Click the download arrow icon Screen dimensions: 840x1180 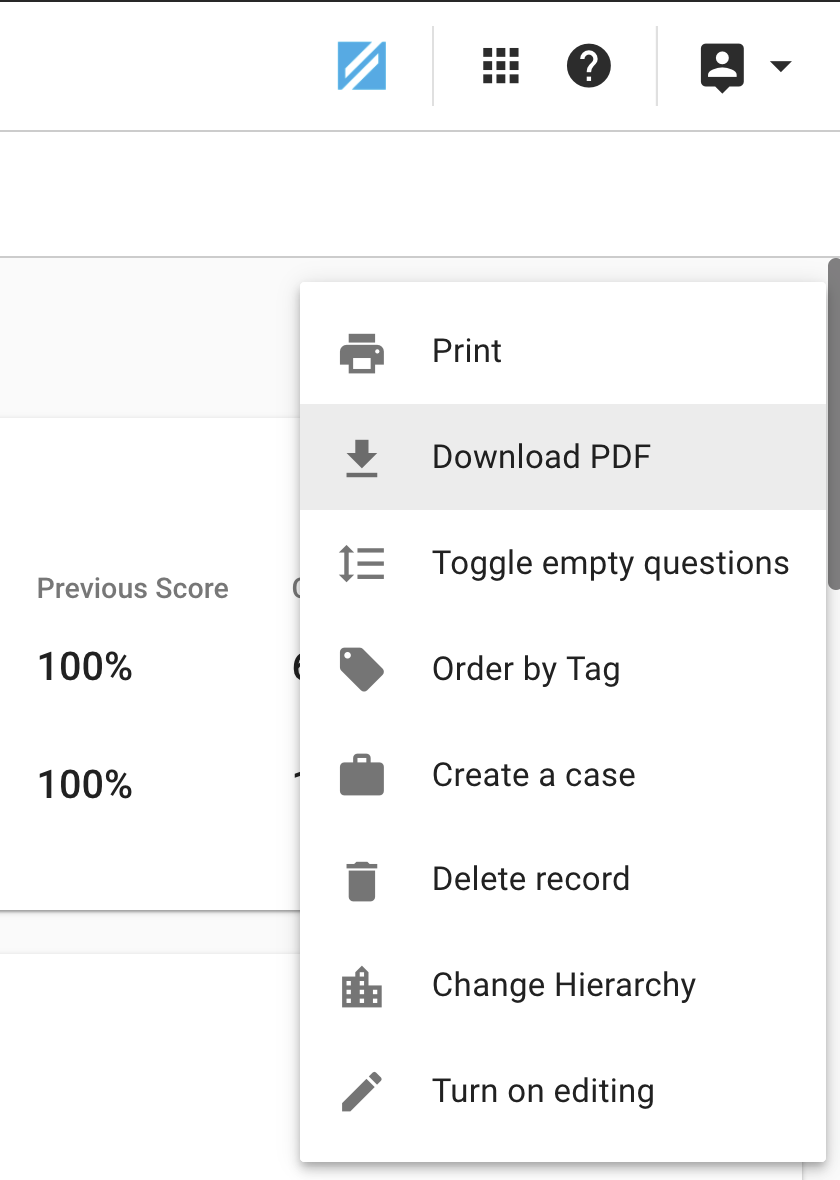tap(362, 458)
